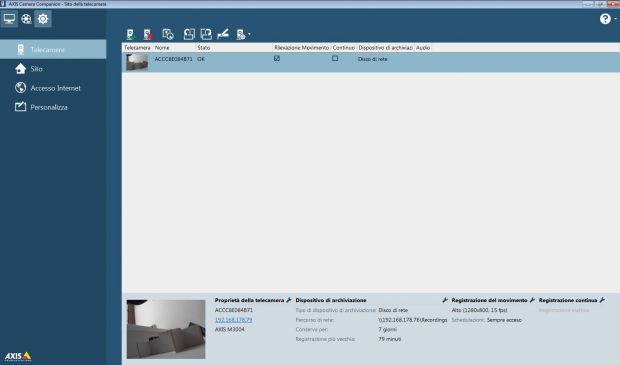The height and width of the screenshot is (365, 620).
Task: Click the globe icon next to Accesso Internet
Action: [x=21, y=88]
